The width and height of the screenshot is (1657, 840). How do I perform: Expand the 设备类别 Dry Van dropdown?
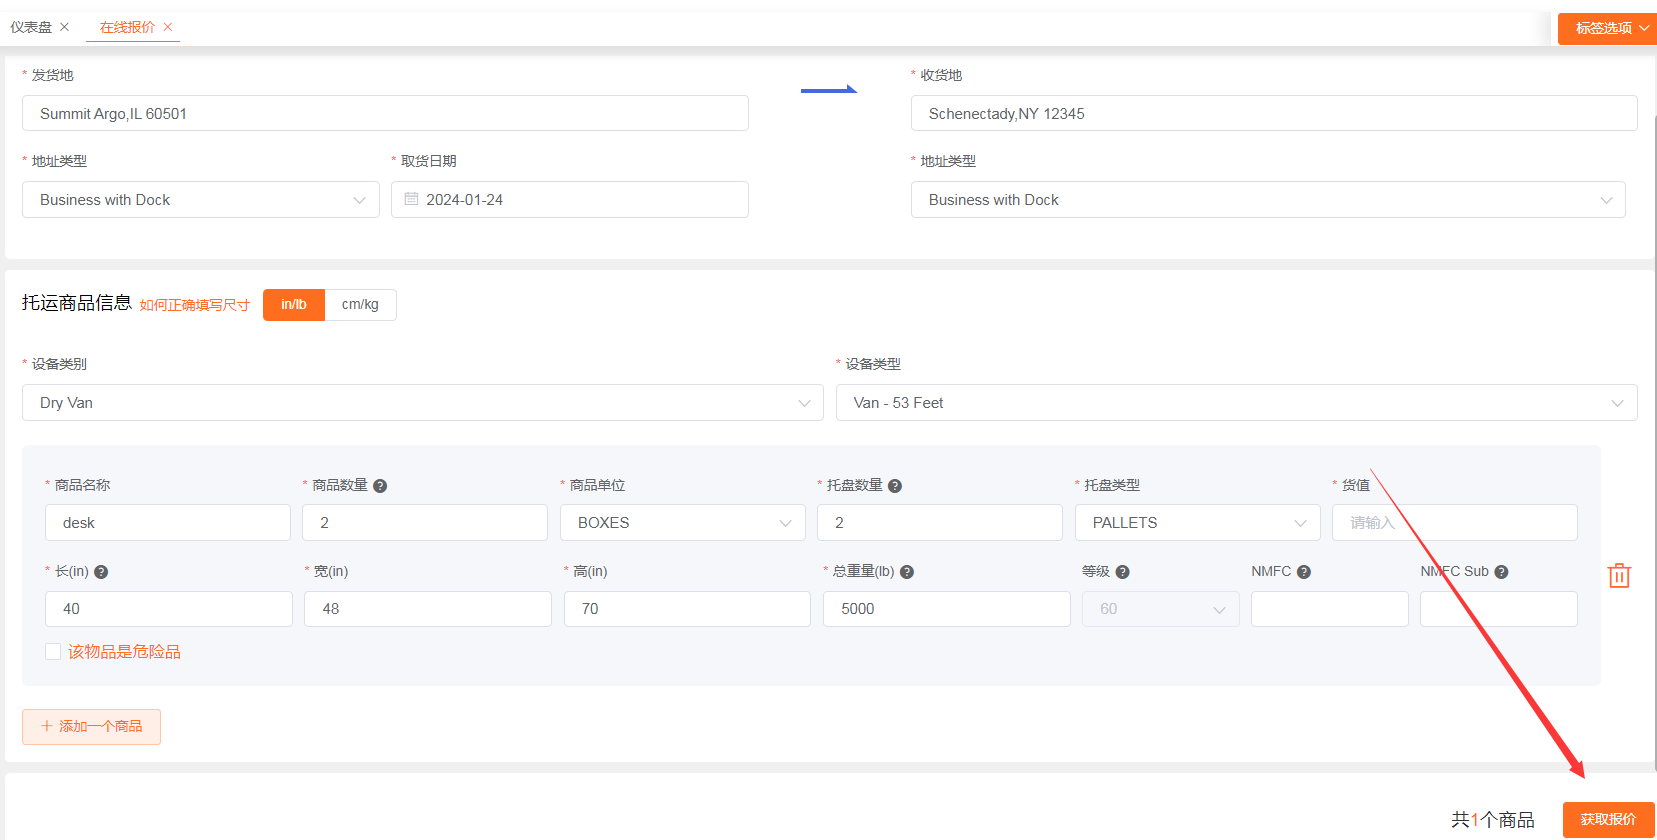[x=422, y=403]
